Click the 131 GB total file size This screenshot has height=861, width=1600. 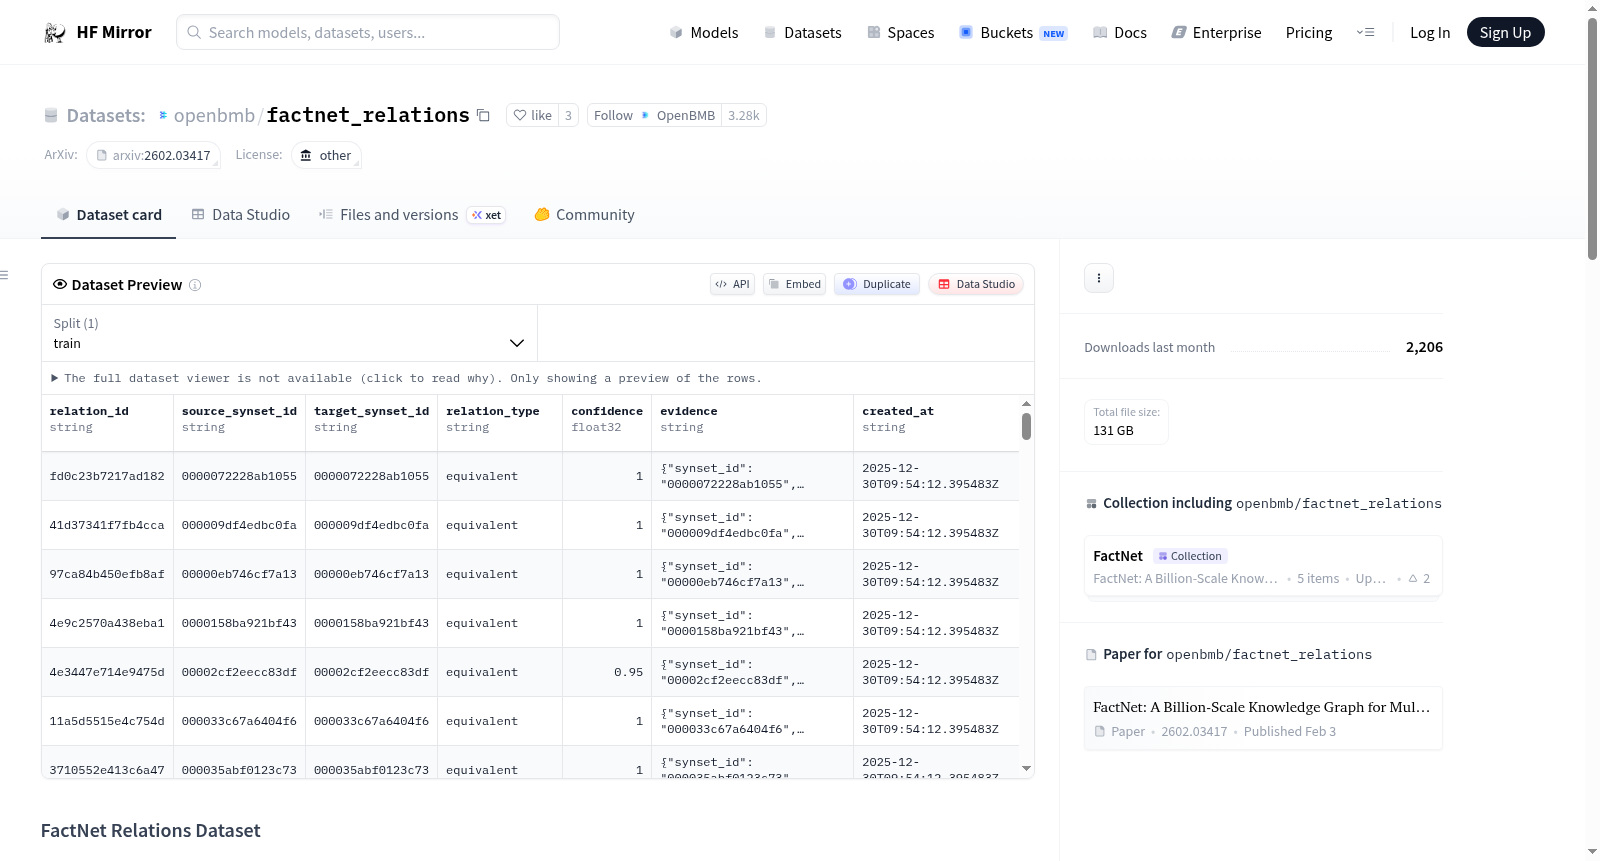(x=1113, y=431)
